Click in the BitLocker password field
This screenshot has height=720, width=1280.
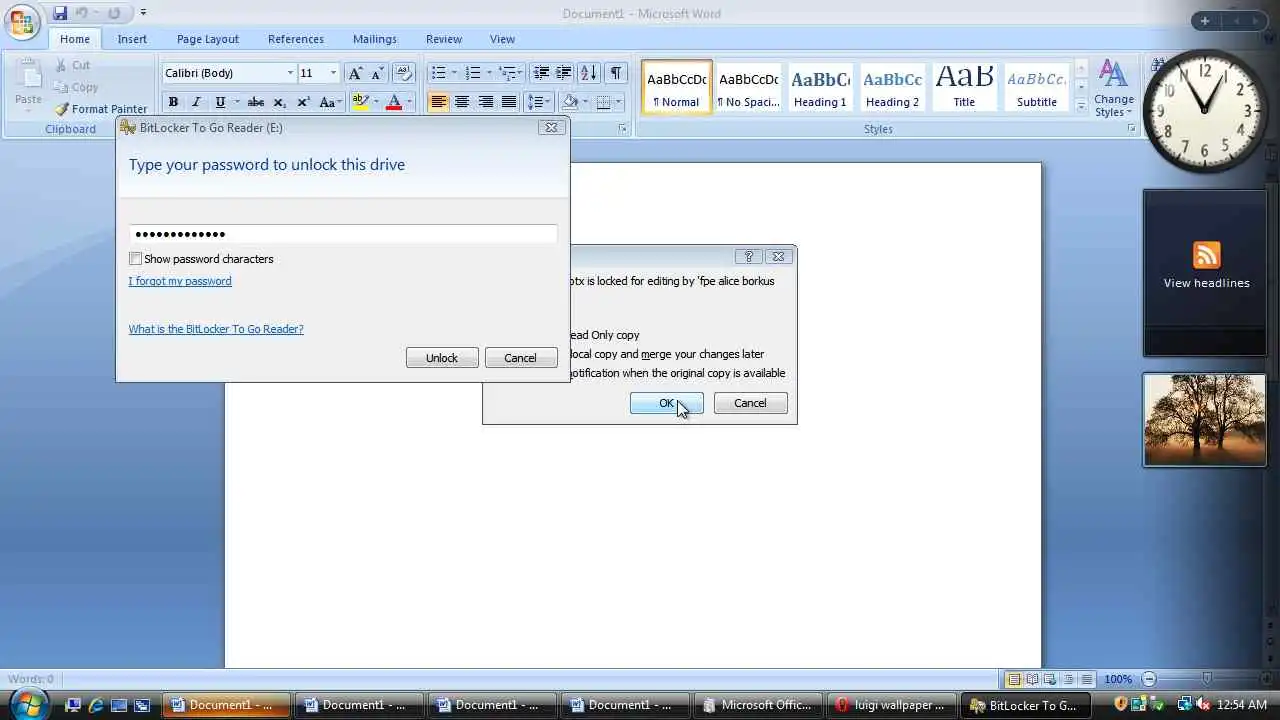[x=343, y=234]
